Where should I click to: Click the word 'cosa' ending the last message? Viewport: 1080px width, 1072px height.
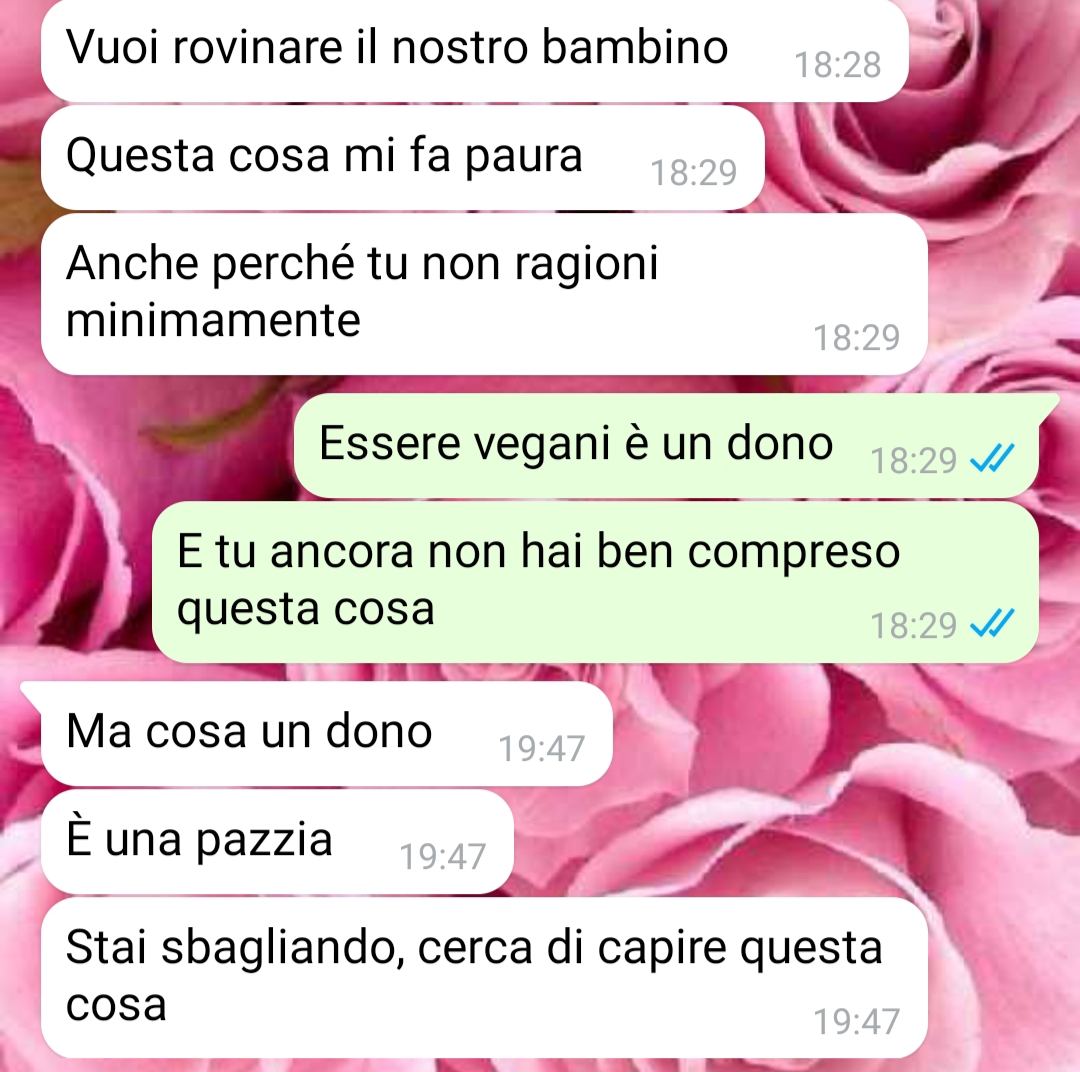(x=116, y=1006)
